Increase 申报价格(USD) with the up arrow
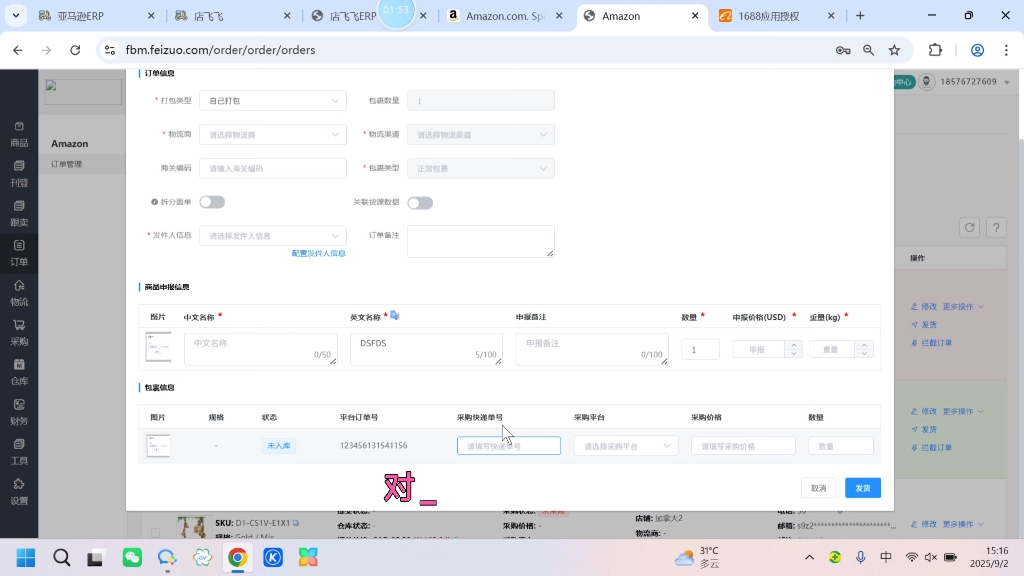The width and height of the screenshot is (1024, 576). tap(793, 345)
